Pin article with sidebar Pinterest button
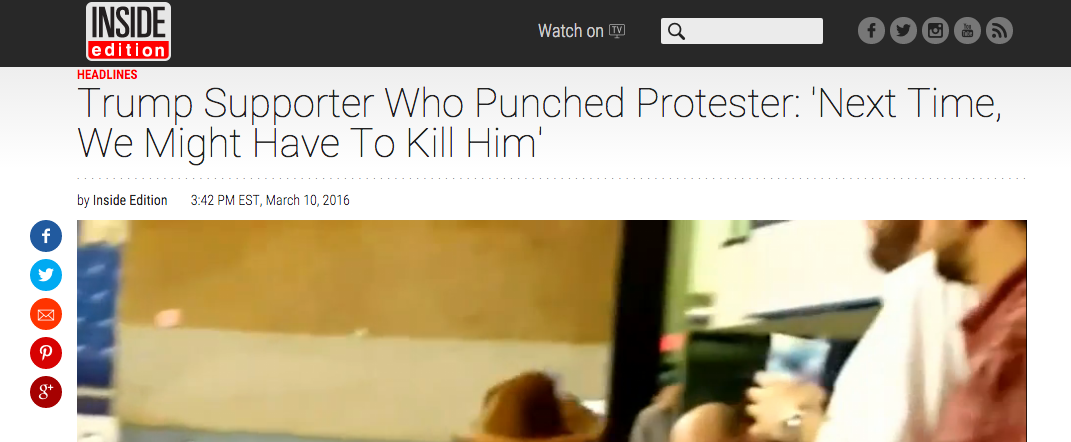The image size is (1071, 442). point(46,353)
